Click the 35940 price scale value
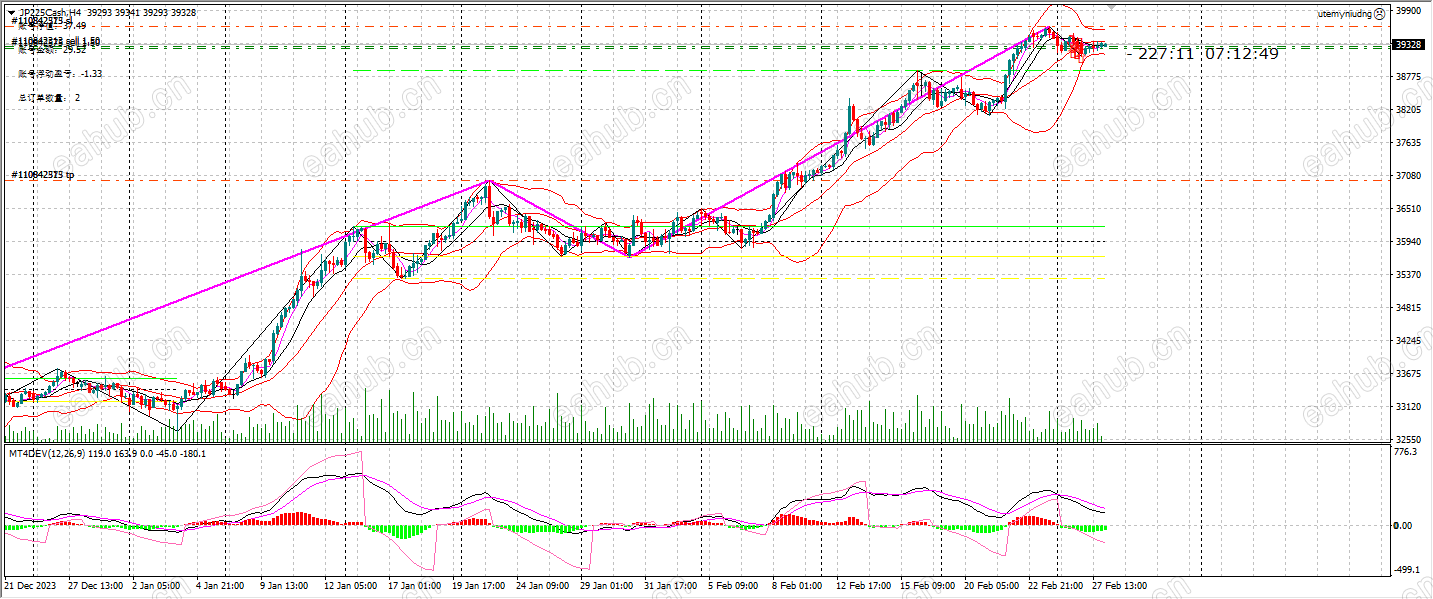1433x599 pixels. coord(1408,241)
